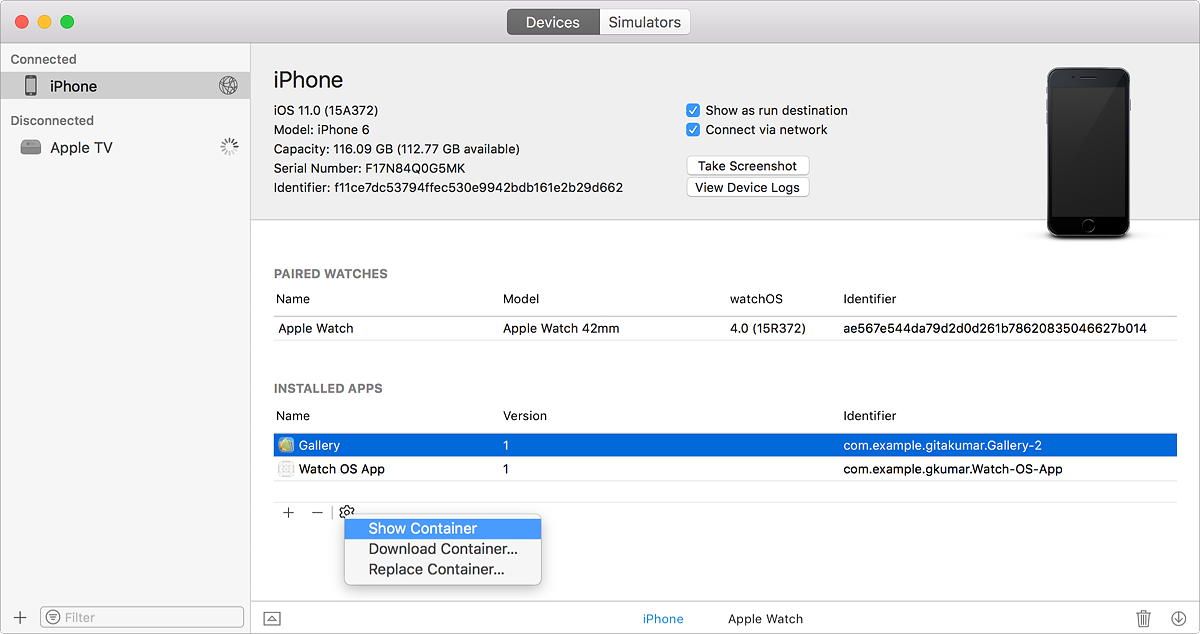Viewport: 1200px width, 634px height.
Task: Uncheck Connect via network
Action: tap(693, 129)
